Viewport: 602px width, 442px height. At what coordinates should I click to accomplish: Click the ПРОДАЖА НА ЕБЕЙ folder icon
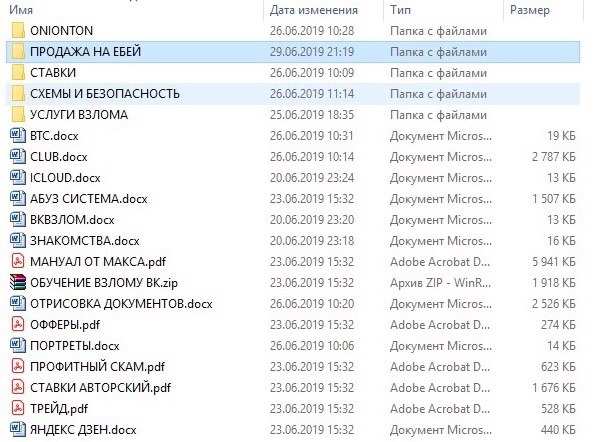(18, 51)
